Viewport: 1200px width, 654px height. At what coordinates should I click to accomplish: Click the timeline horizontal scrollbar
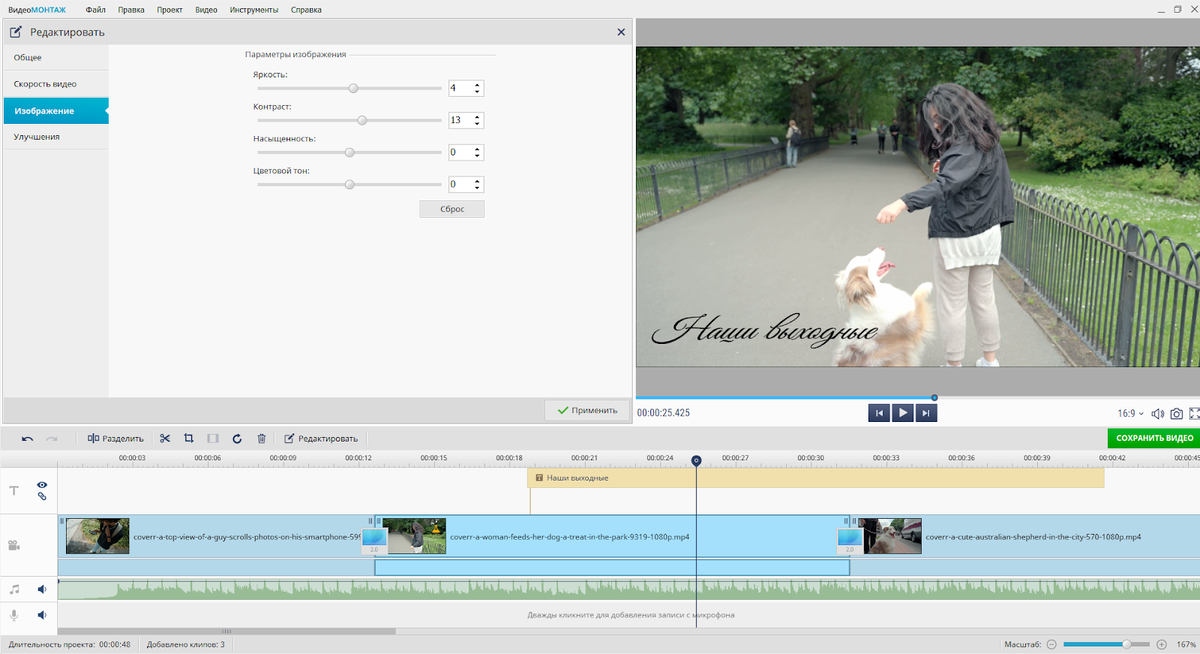(227, 631)
